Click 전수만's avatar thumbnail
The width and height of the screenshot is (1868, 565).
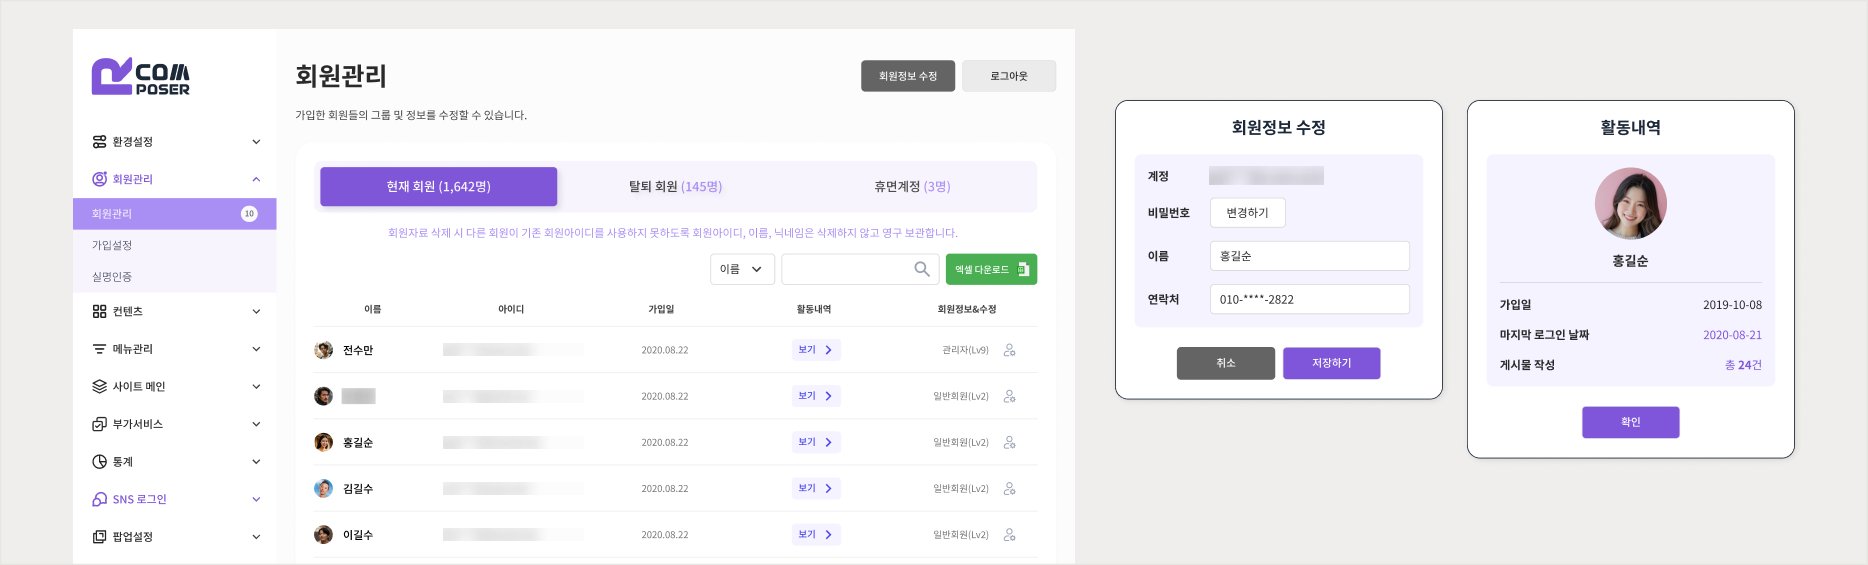point(323,350)
